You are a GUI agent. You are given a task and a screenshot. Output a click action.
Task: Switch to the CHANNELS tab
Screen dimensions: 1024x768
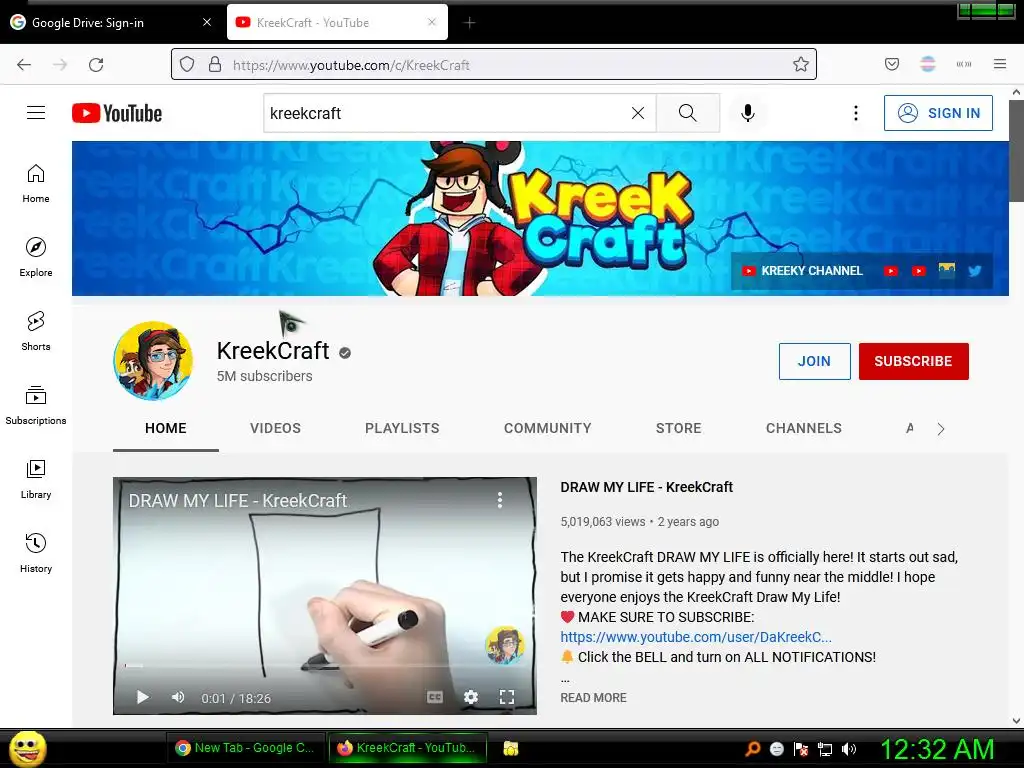click(x=804, y=428)
